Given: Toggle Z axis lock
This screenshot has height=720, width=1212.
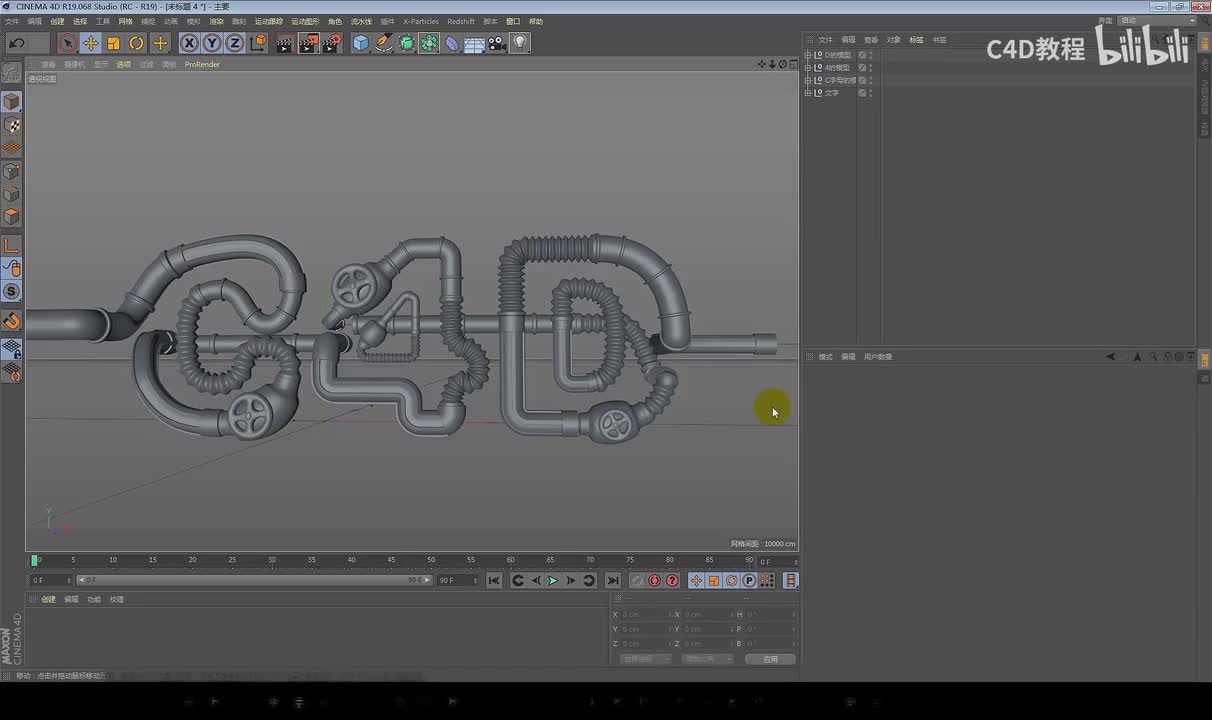Looking at the screenshot, I should (x=234, y=43).
